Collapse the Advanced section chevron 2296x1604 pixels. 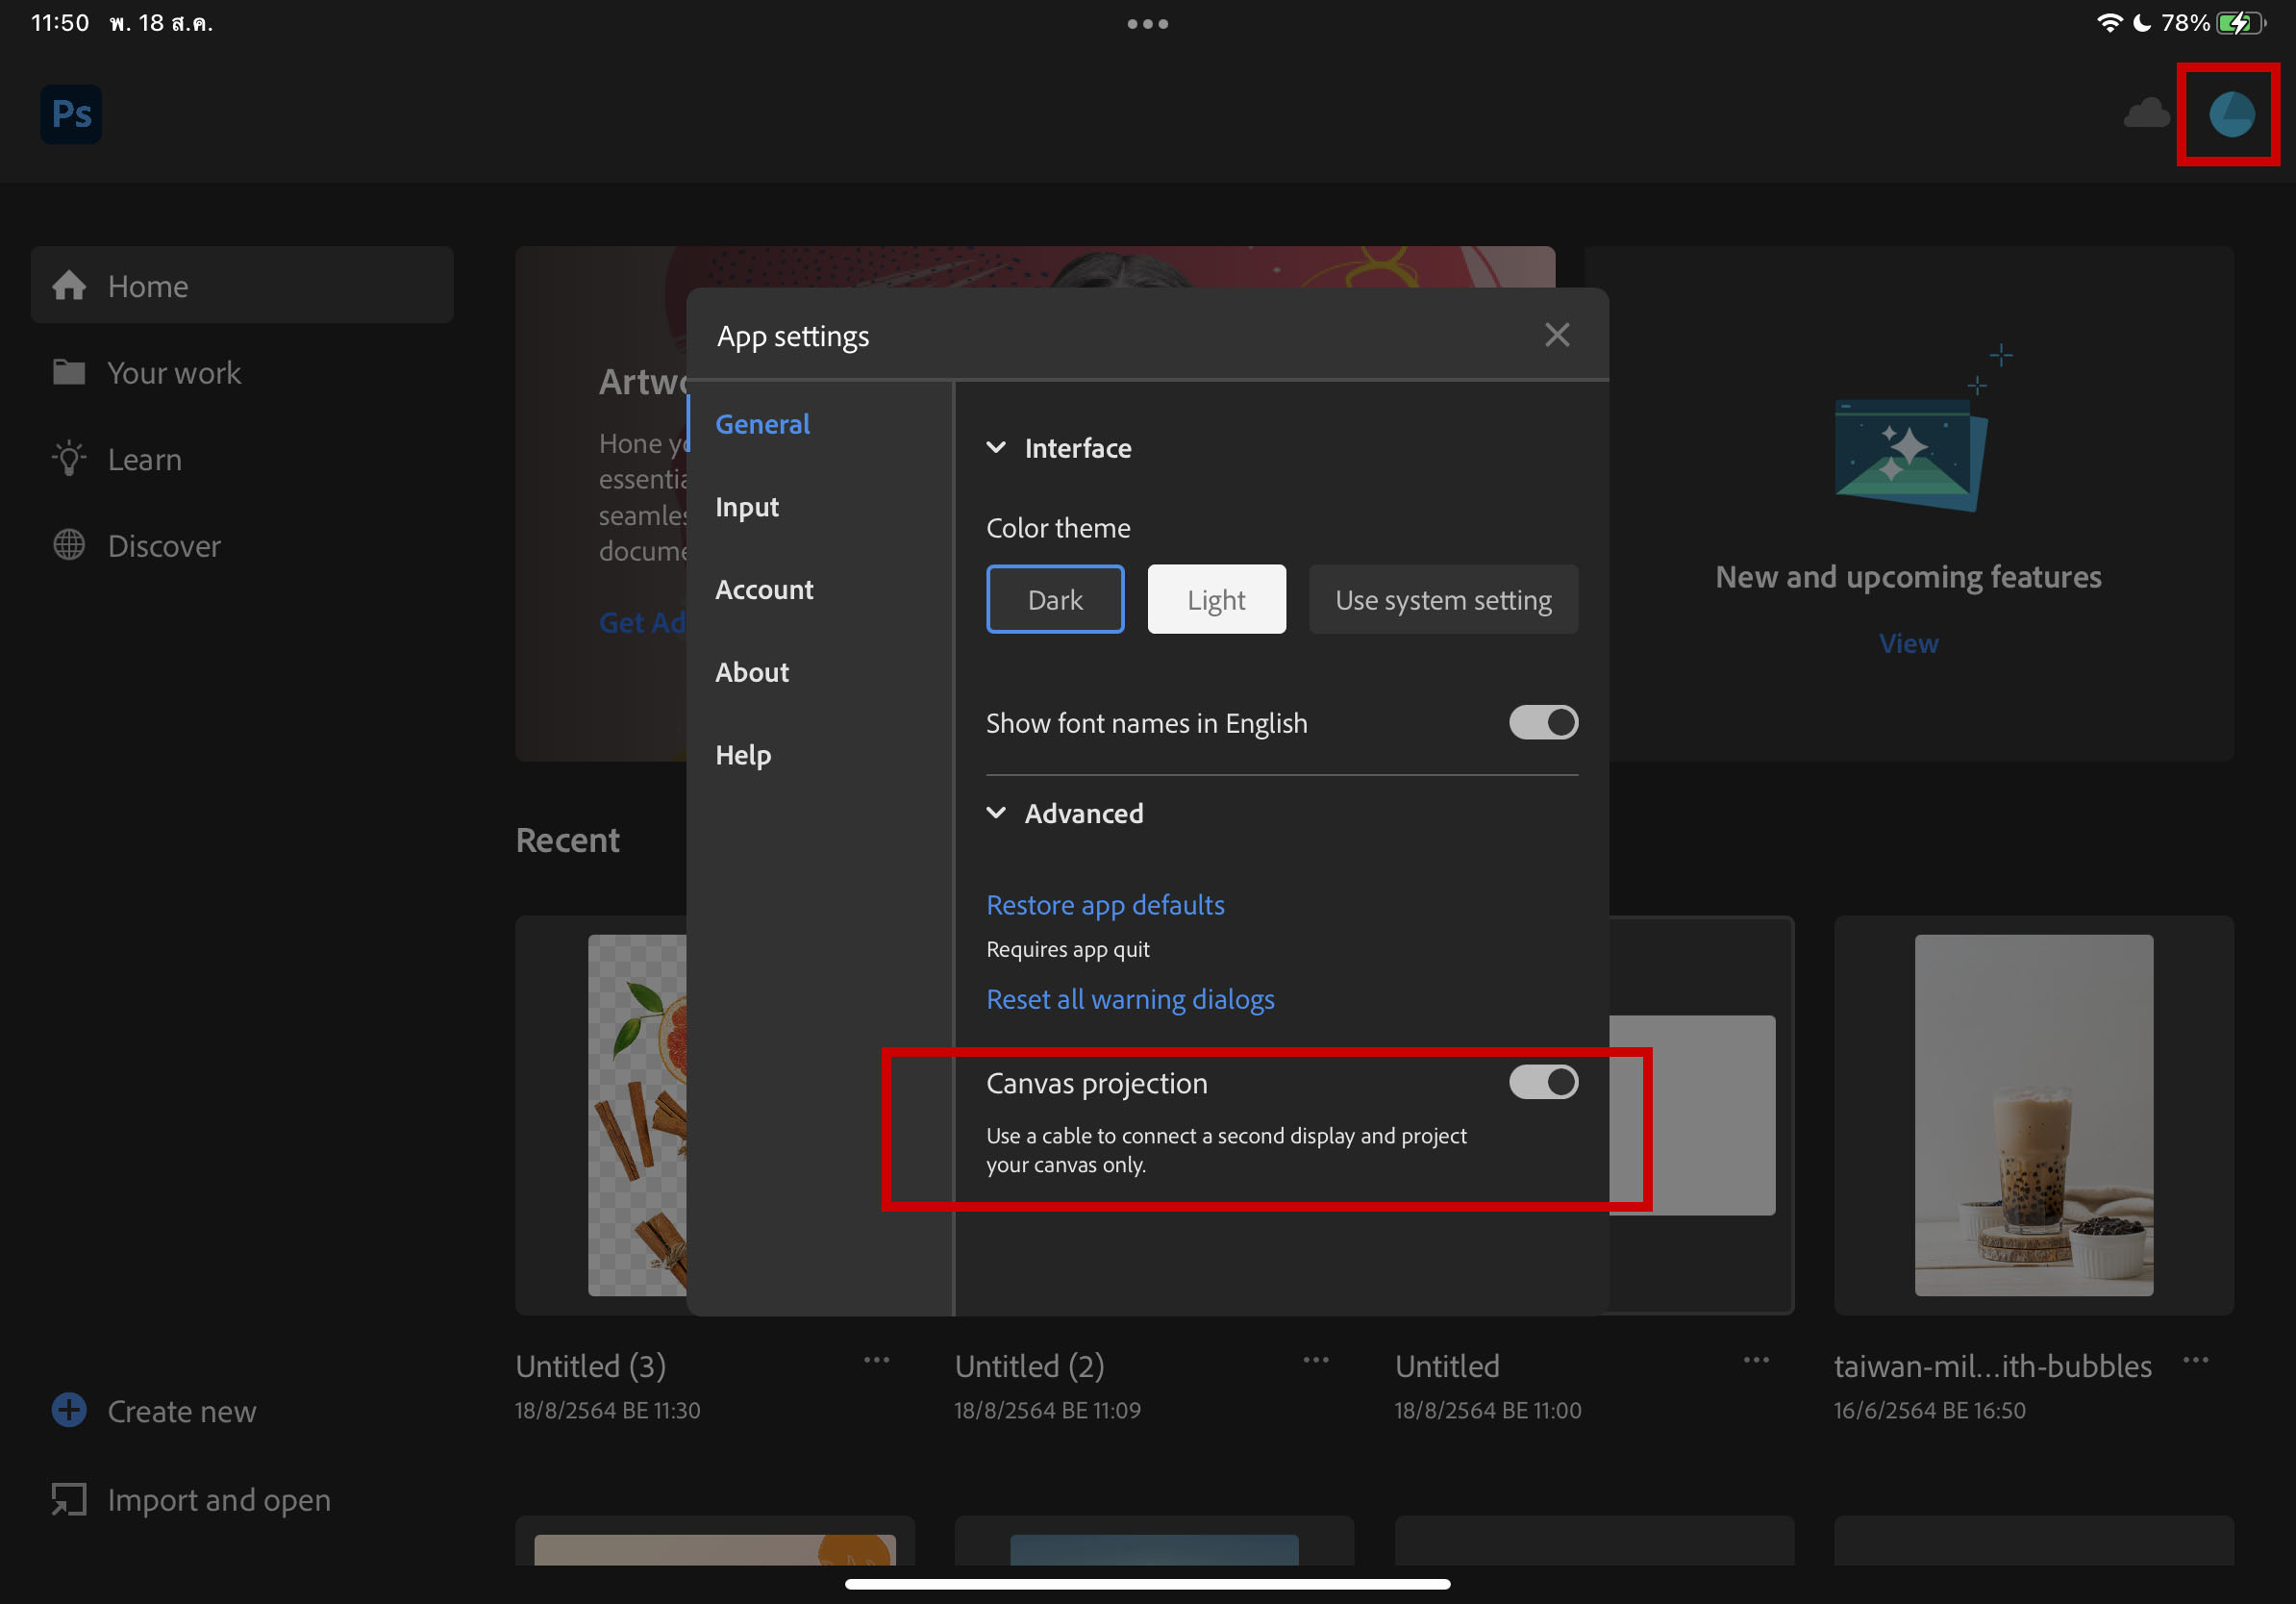[996, 812]
